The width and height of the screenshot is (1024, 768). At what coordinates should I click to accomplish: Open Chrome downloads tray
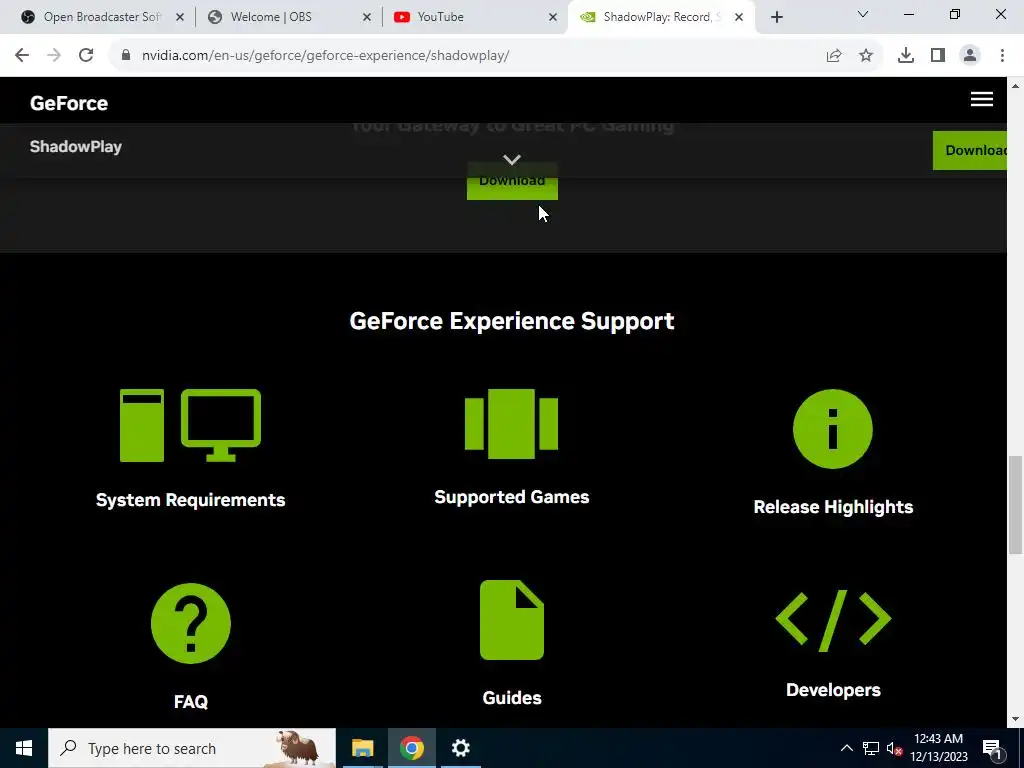tap(906, 56)
